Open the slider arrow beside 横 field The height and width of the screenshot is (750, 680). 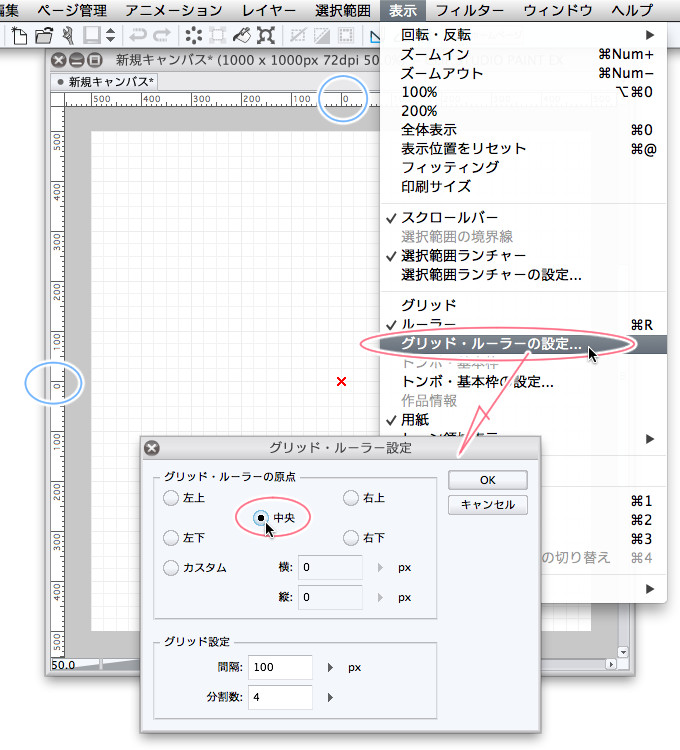(x=380, y=568)
